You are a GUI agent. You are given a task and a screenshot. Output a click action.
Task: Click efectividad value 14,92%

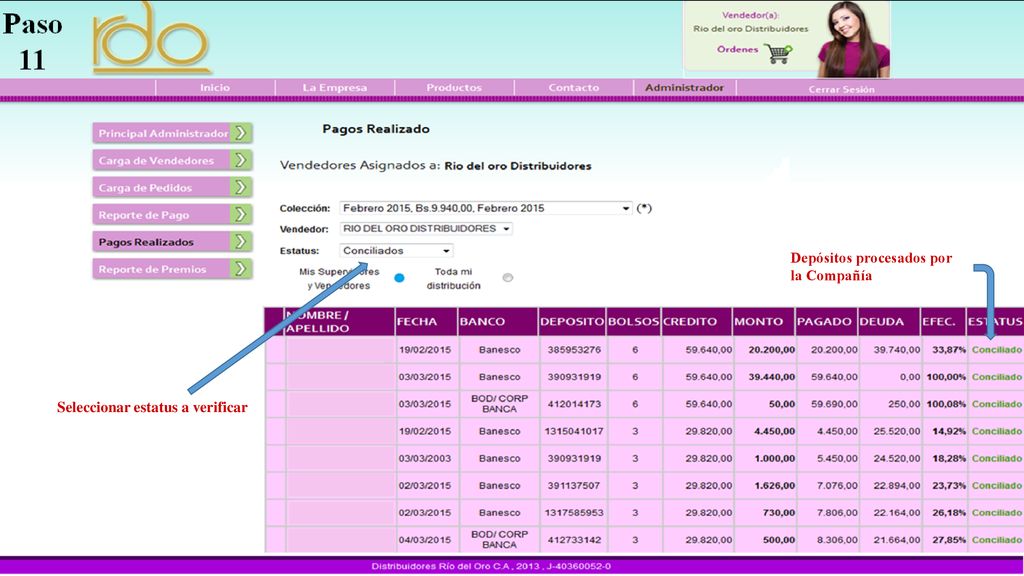pos(949,432)
